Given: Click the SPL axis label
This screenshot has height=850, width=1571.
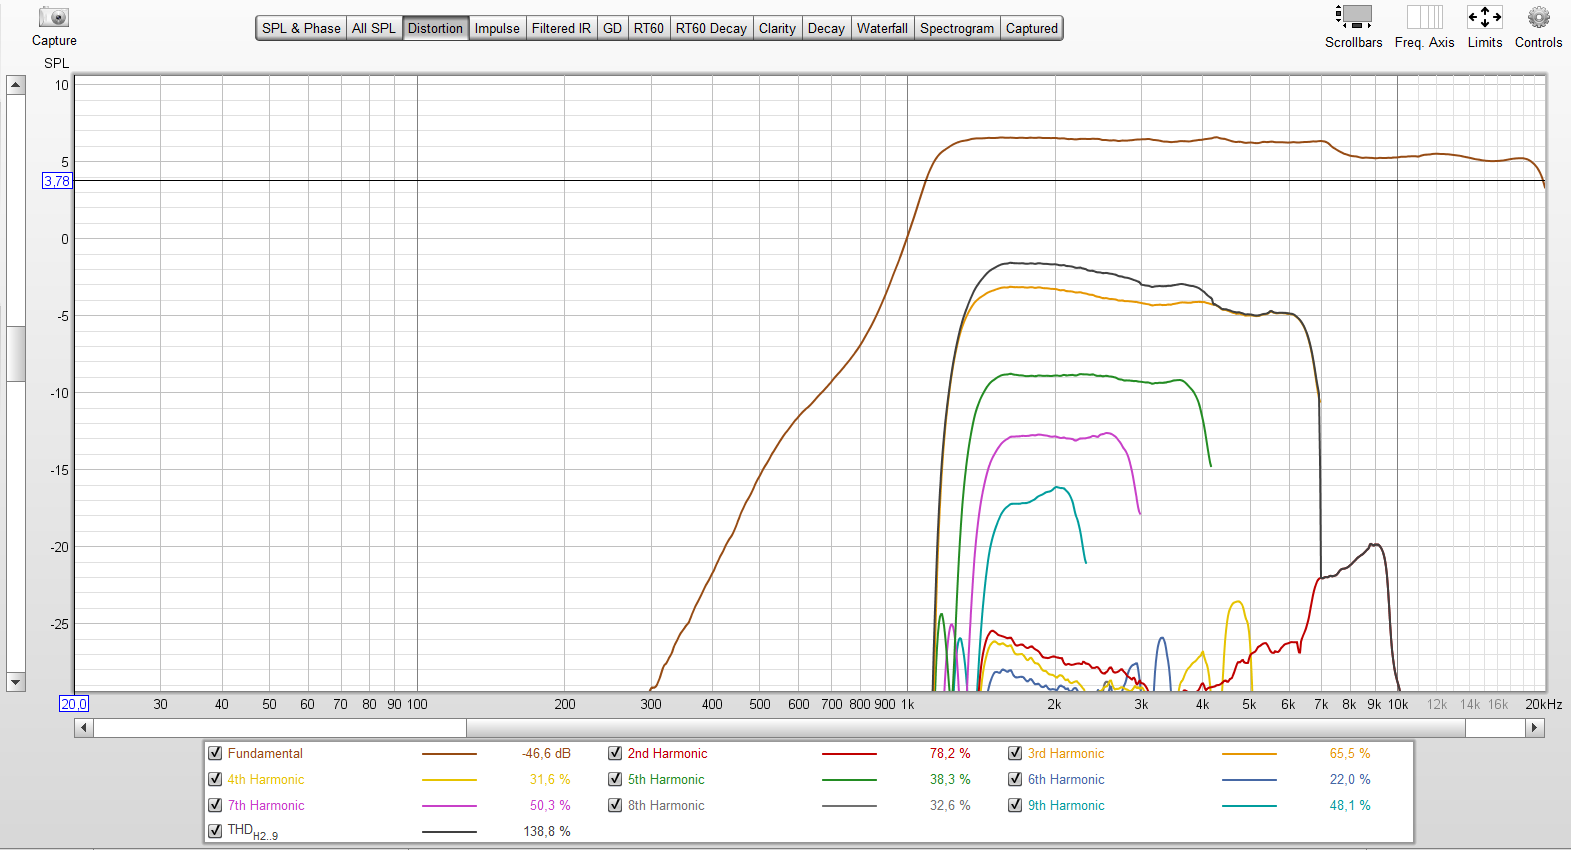Looking at the screenshot, I should pyautogui.click(x=56, y=63).
